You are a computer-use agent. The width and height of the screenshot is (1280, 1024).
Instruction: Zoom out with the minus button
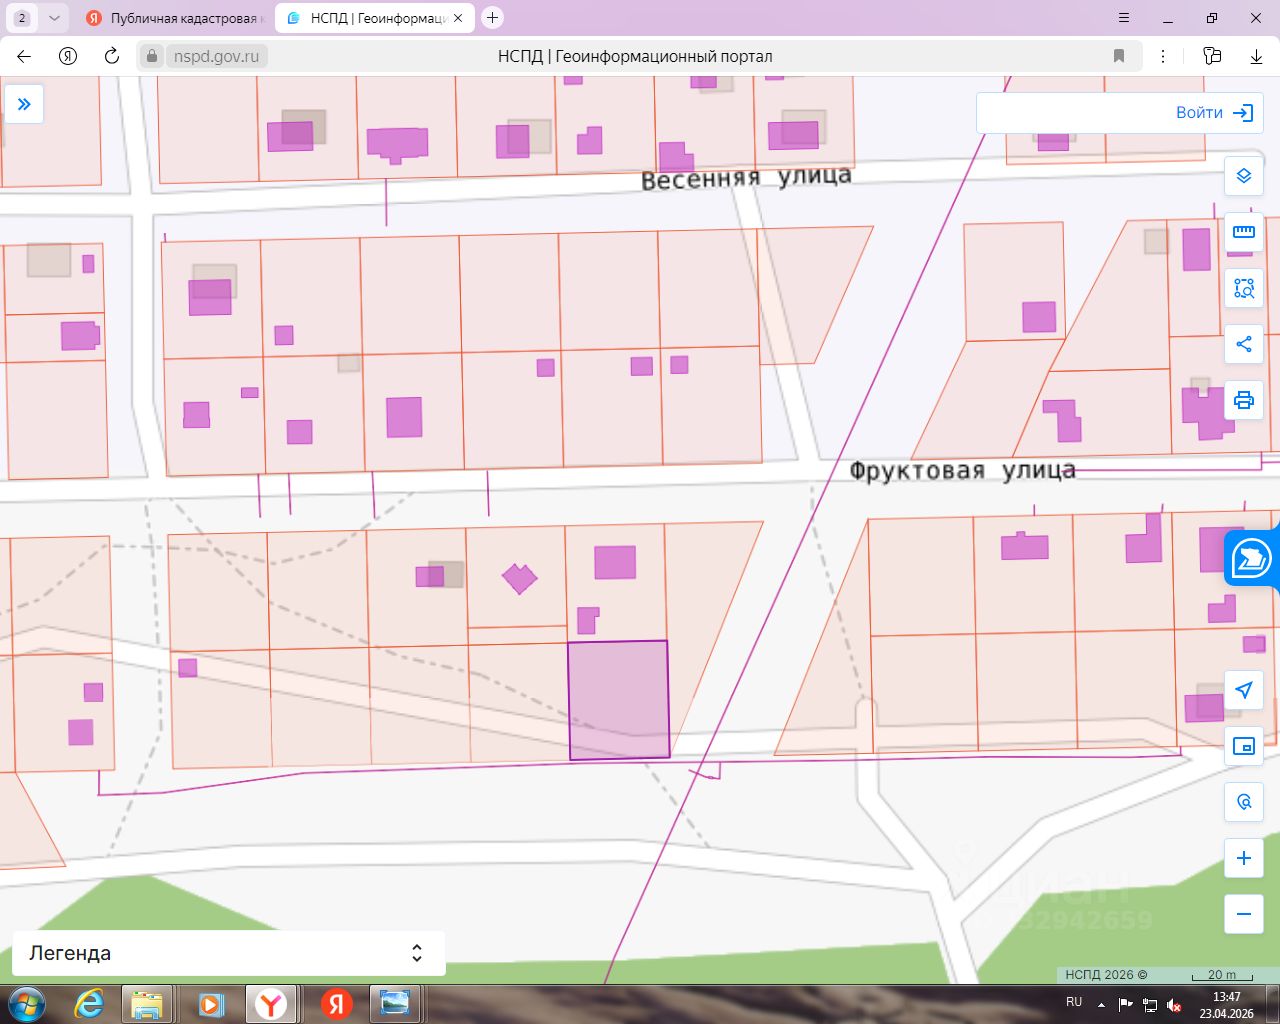coord(1244,914)
